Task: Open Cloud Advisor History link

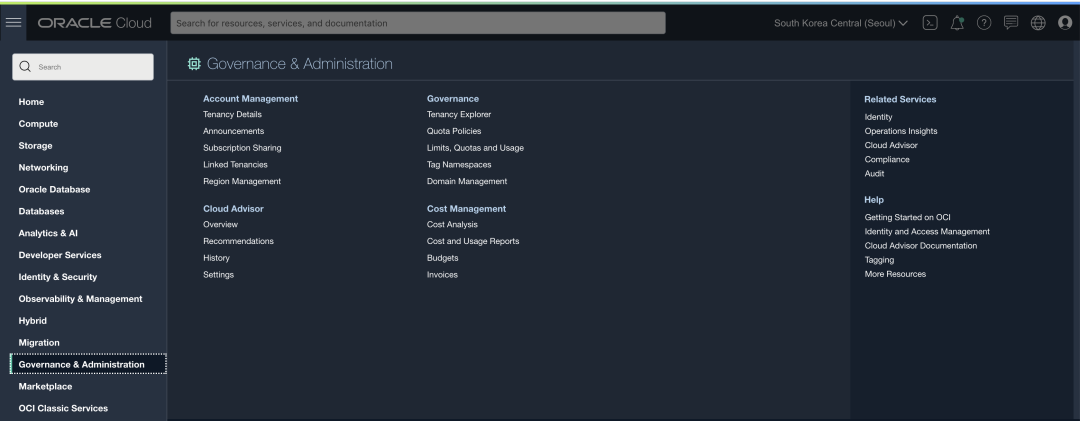Action: [x=216, y=258]
